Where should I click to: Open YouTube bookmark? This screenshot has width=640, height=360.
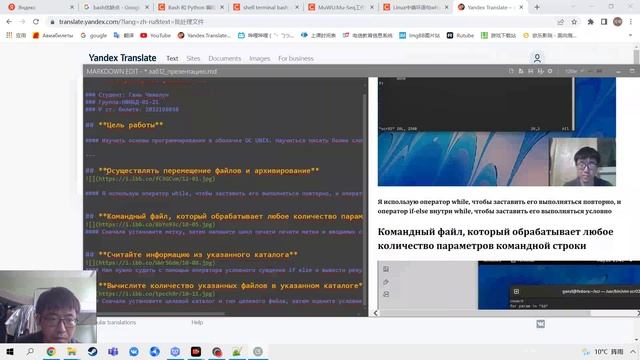tap(156, 36)
